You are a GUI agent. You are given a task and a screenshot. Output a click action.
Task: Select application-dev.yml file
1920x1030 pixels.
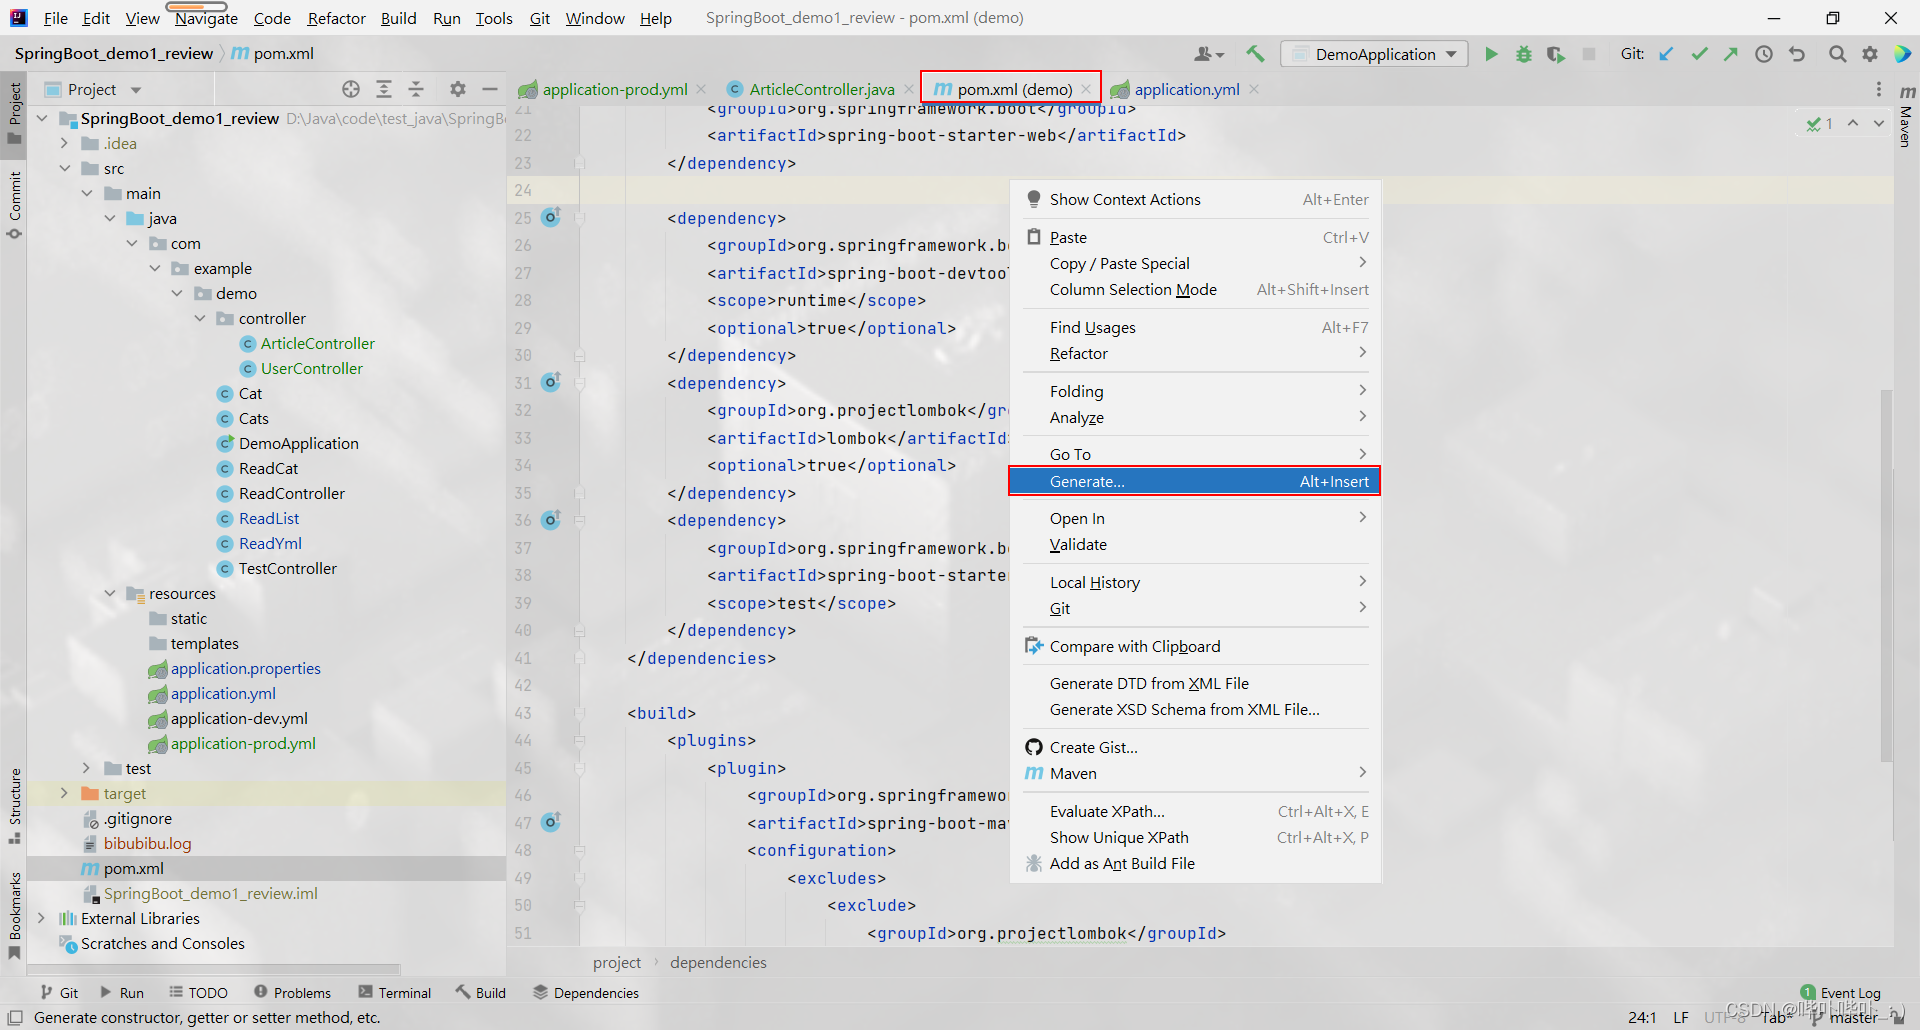(239, 718)
